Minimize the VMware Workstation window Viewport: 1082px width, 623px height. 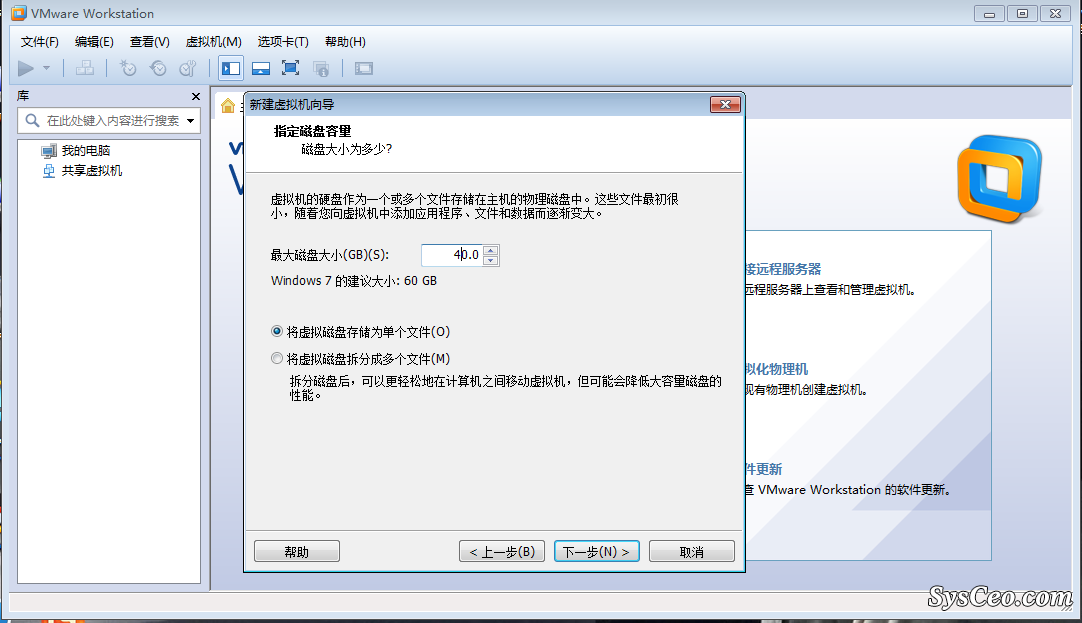(989, 14)
